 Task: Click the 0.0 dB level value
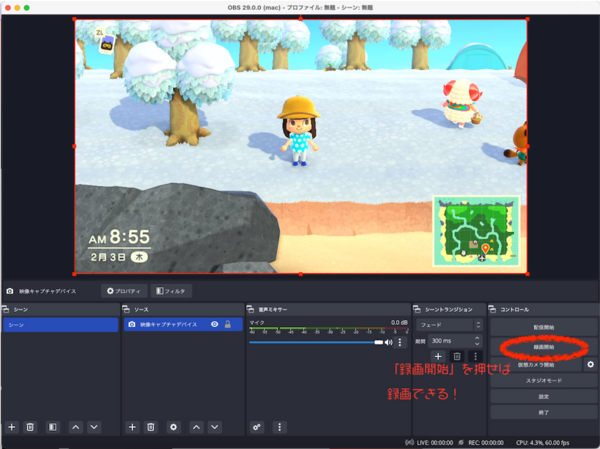click(x=399, y=322)
